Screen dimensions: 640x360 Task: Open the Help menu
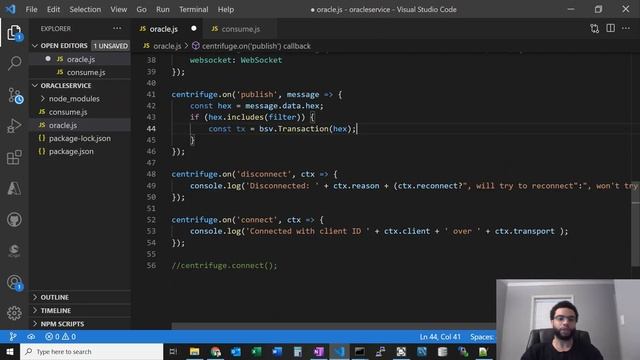(x=226, y=9)
